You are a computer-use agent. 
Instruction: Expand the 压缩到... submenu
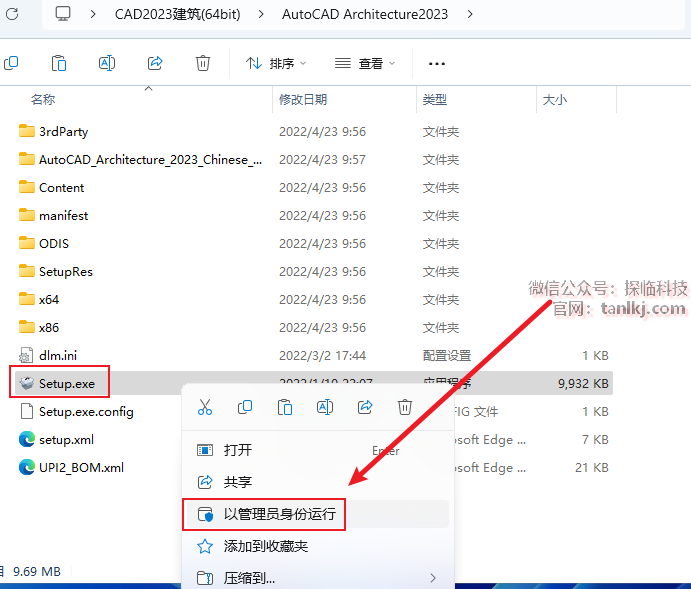coord(317,578)
